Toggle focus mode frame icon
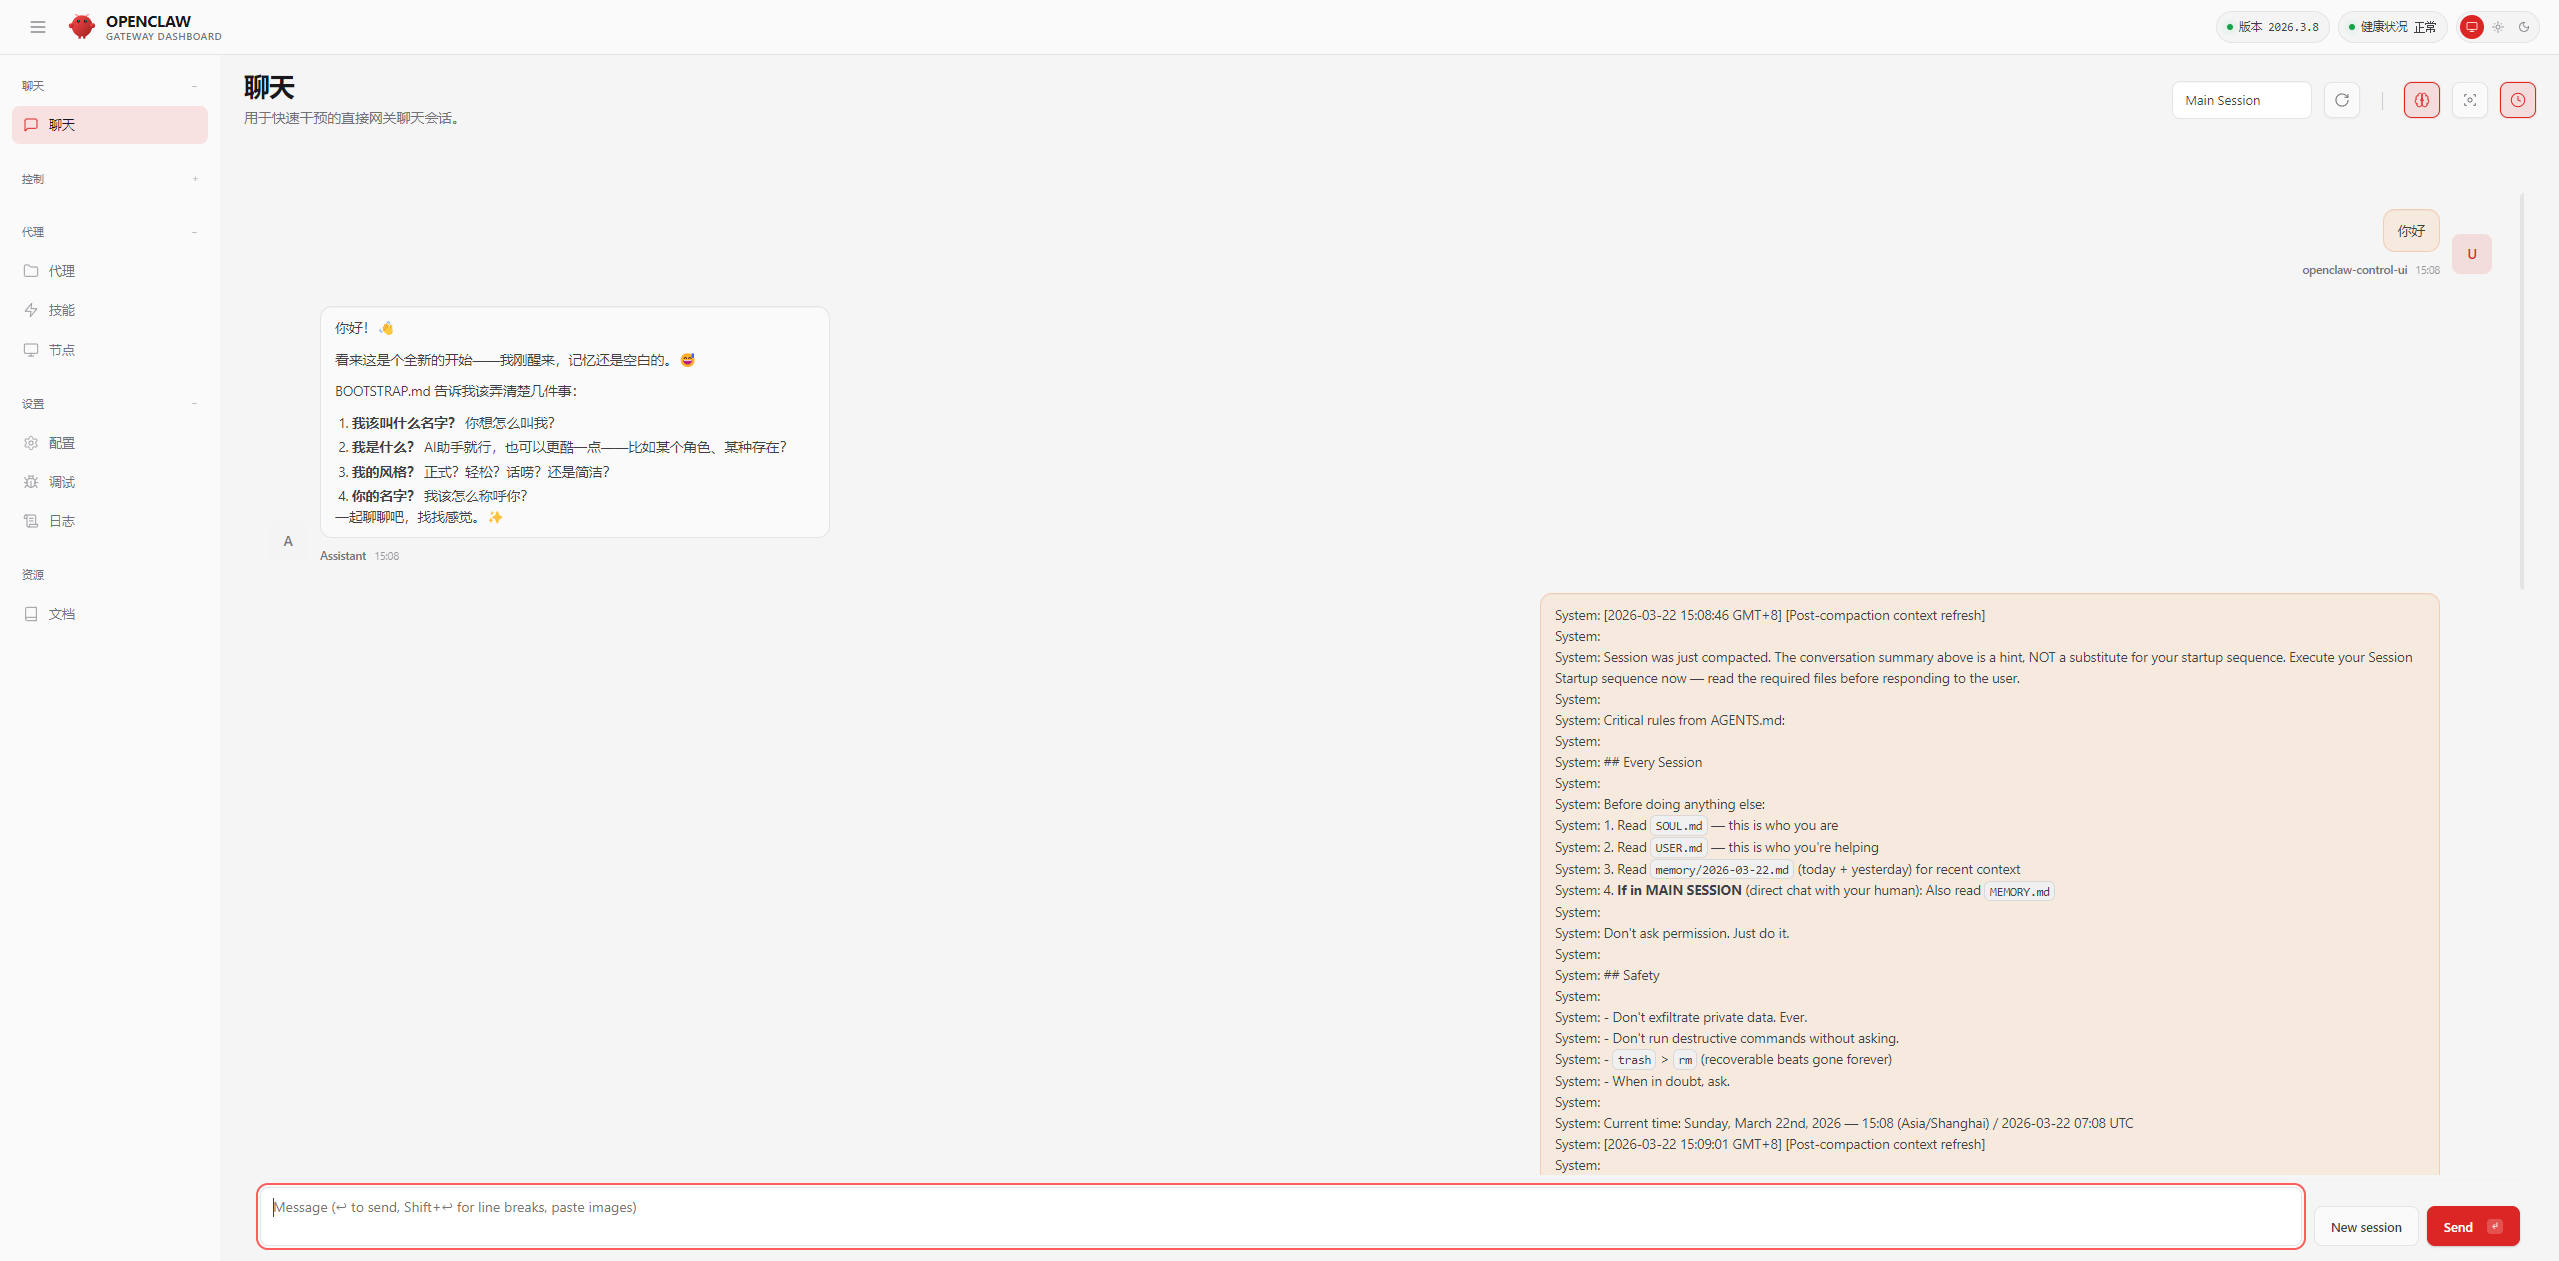 pos(2469,100)
